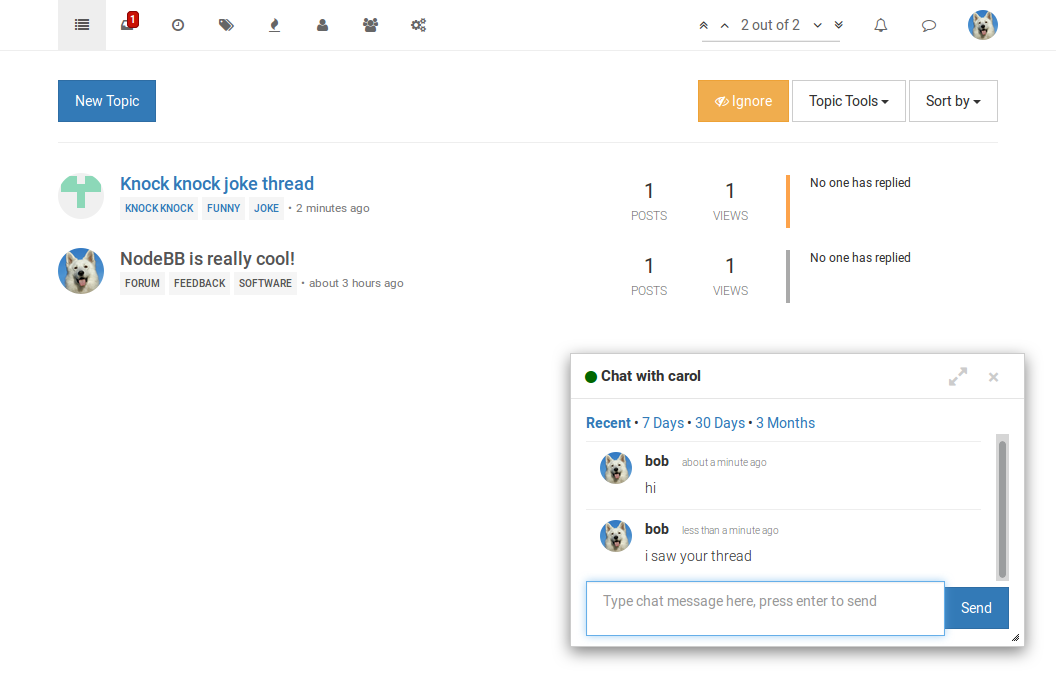The width and height of the screenshot is (1056, 680).
Task: Select the Recent topics clock icon
Action: click(x=177, y=25)
